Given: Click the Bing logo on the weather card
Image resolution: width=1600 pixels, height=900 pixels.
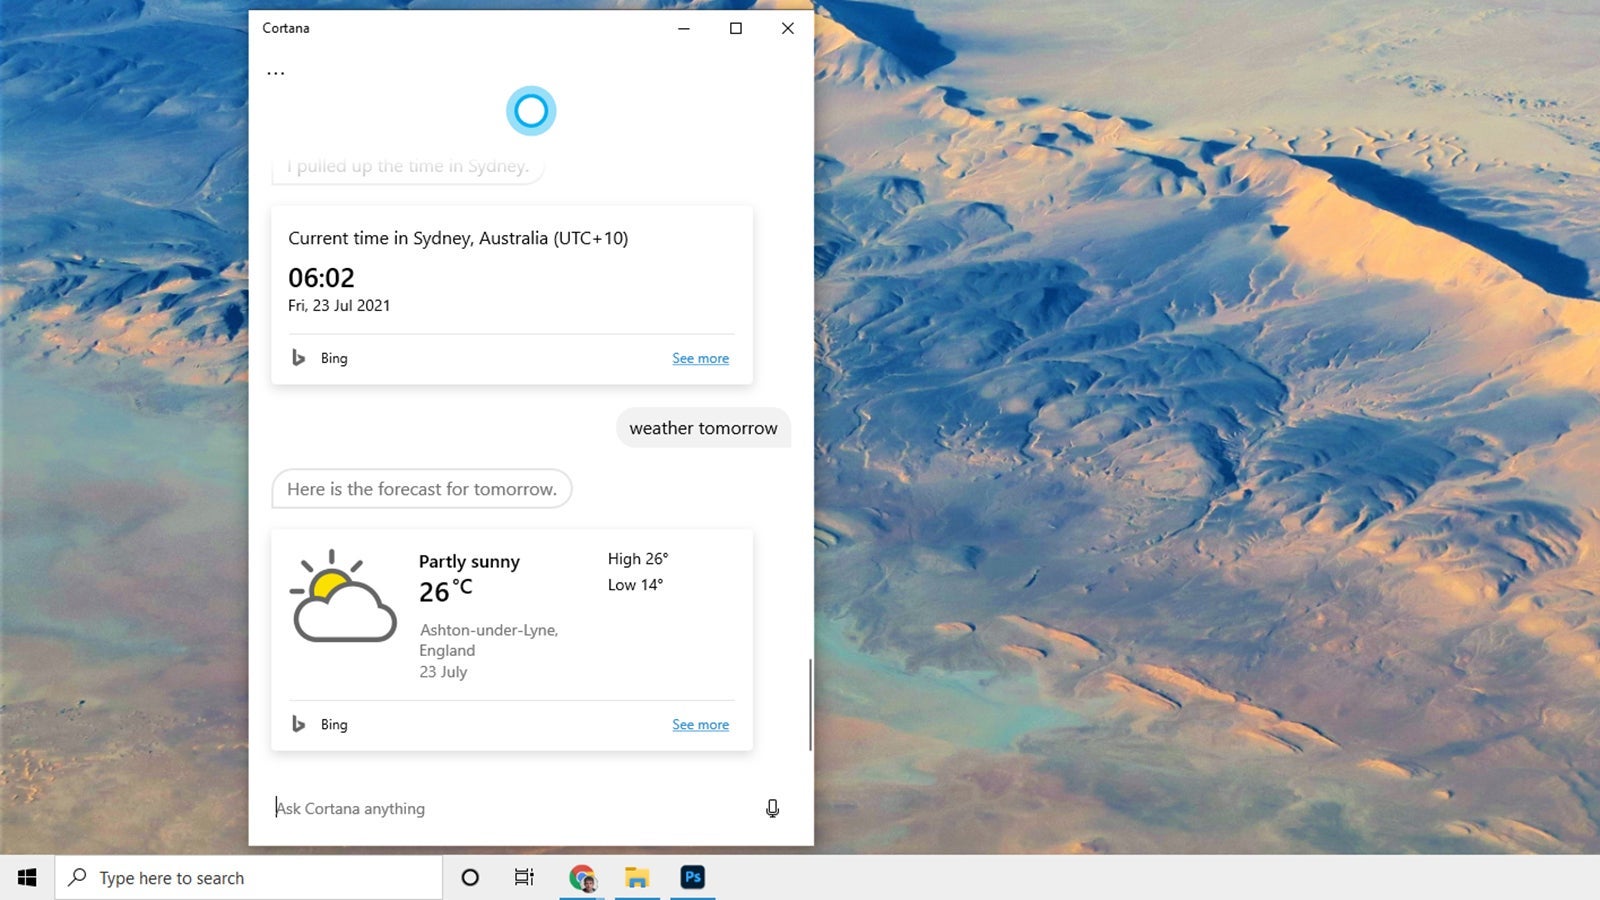Looking at the screenshot, I should point(299,723).
